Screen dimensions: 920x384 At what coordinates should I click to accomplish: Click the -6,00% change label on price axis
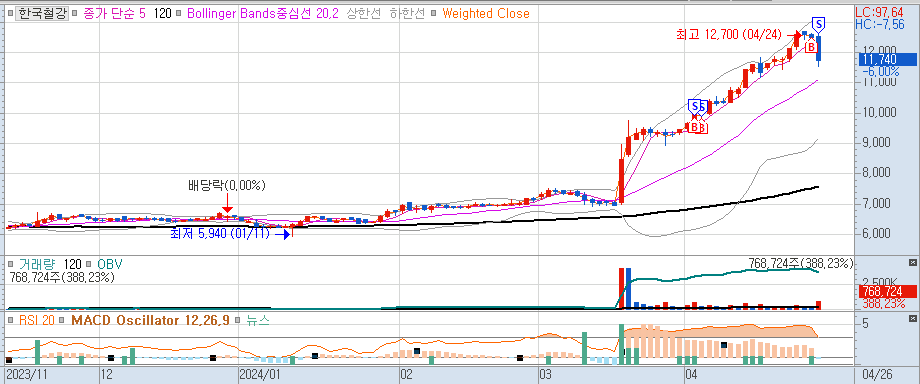[881, 71]
